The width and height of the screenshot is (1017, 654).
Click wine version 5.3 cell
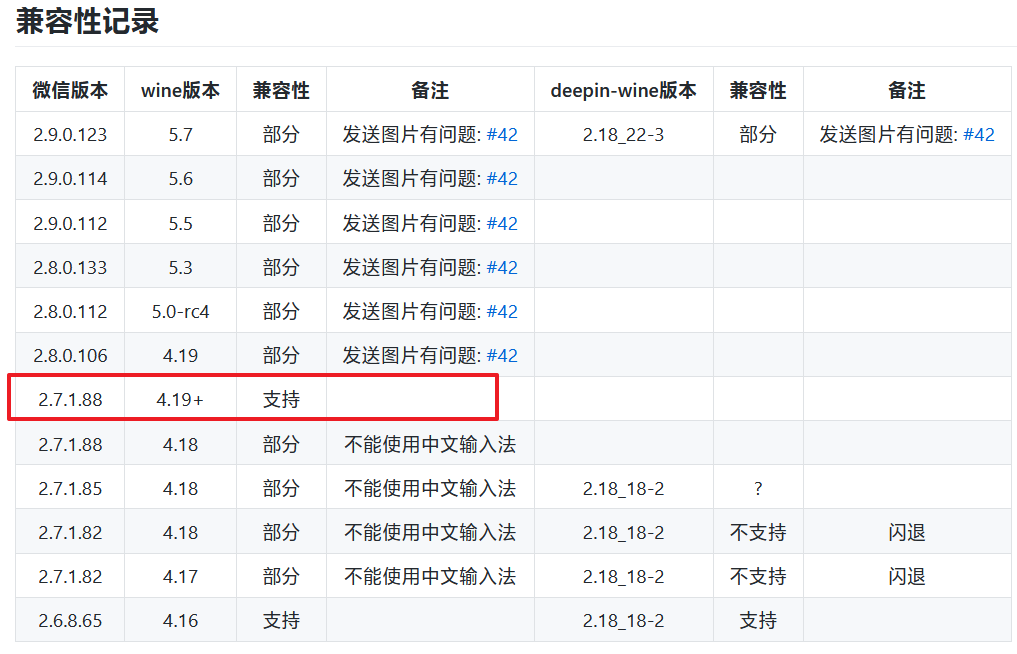(180, 267)
